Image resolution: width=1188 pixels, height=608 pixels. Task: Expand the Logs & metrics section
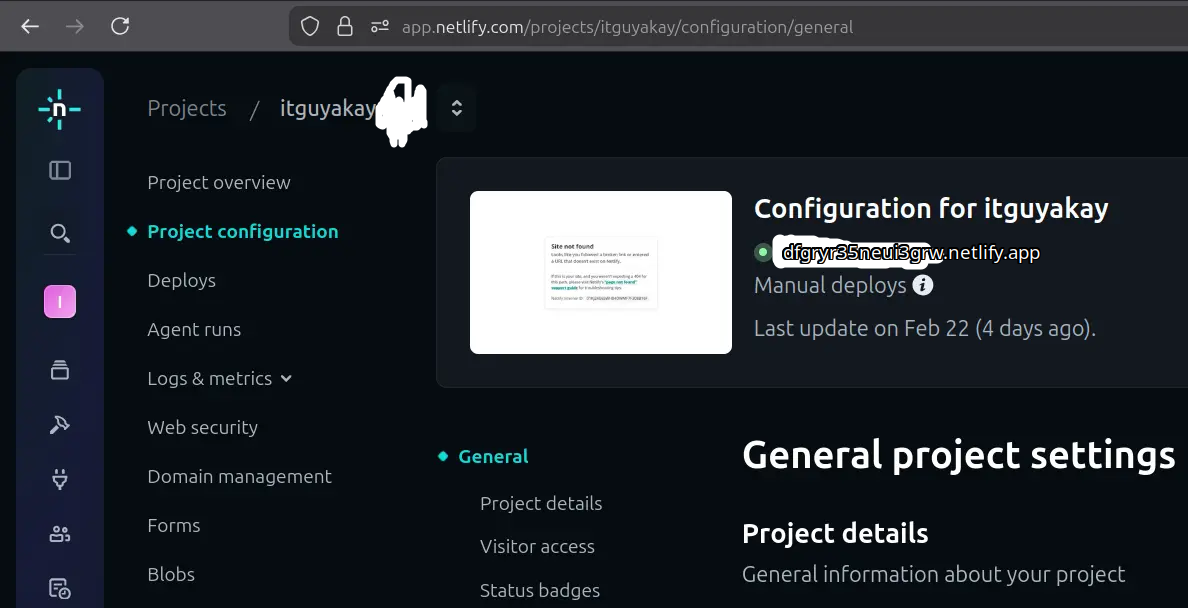click(x=220, y=378)
